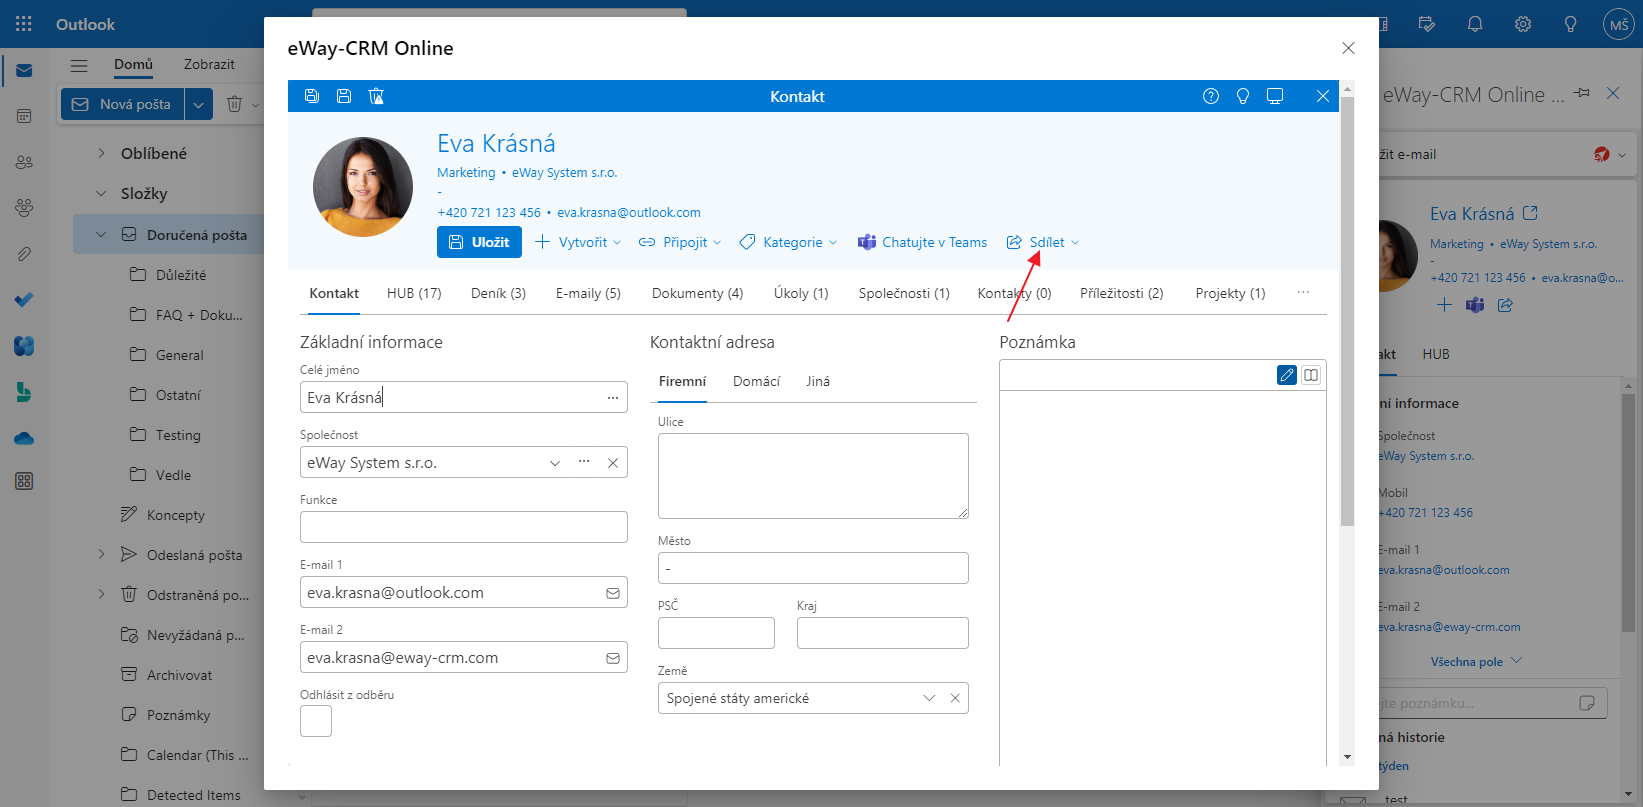Click into the PSČ input field
Viewport: 1643px width, 807px height.
click(716, 633)
